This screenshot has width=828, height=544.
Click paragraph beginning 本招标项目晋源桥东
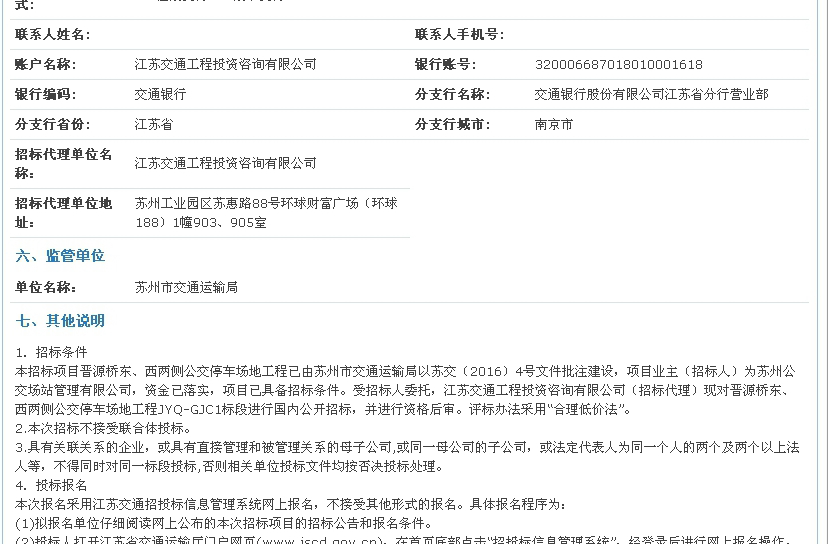[406, 390]
